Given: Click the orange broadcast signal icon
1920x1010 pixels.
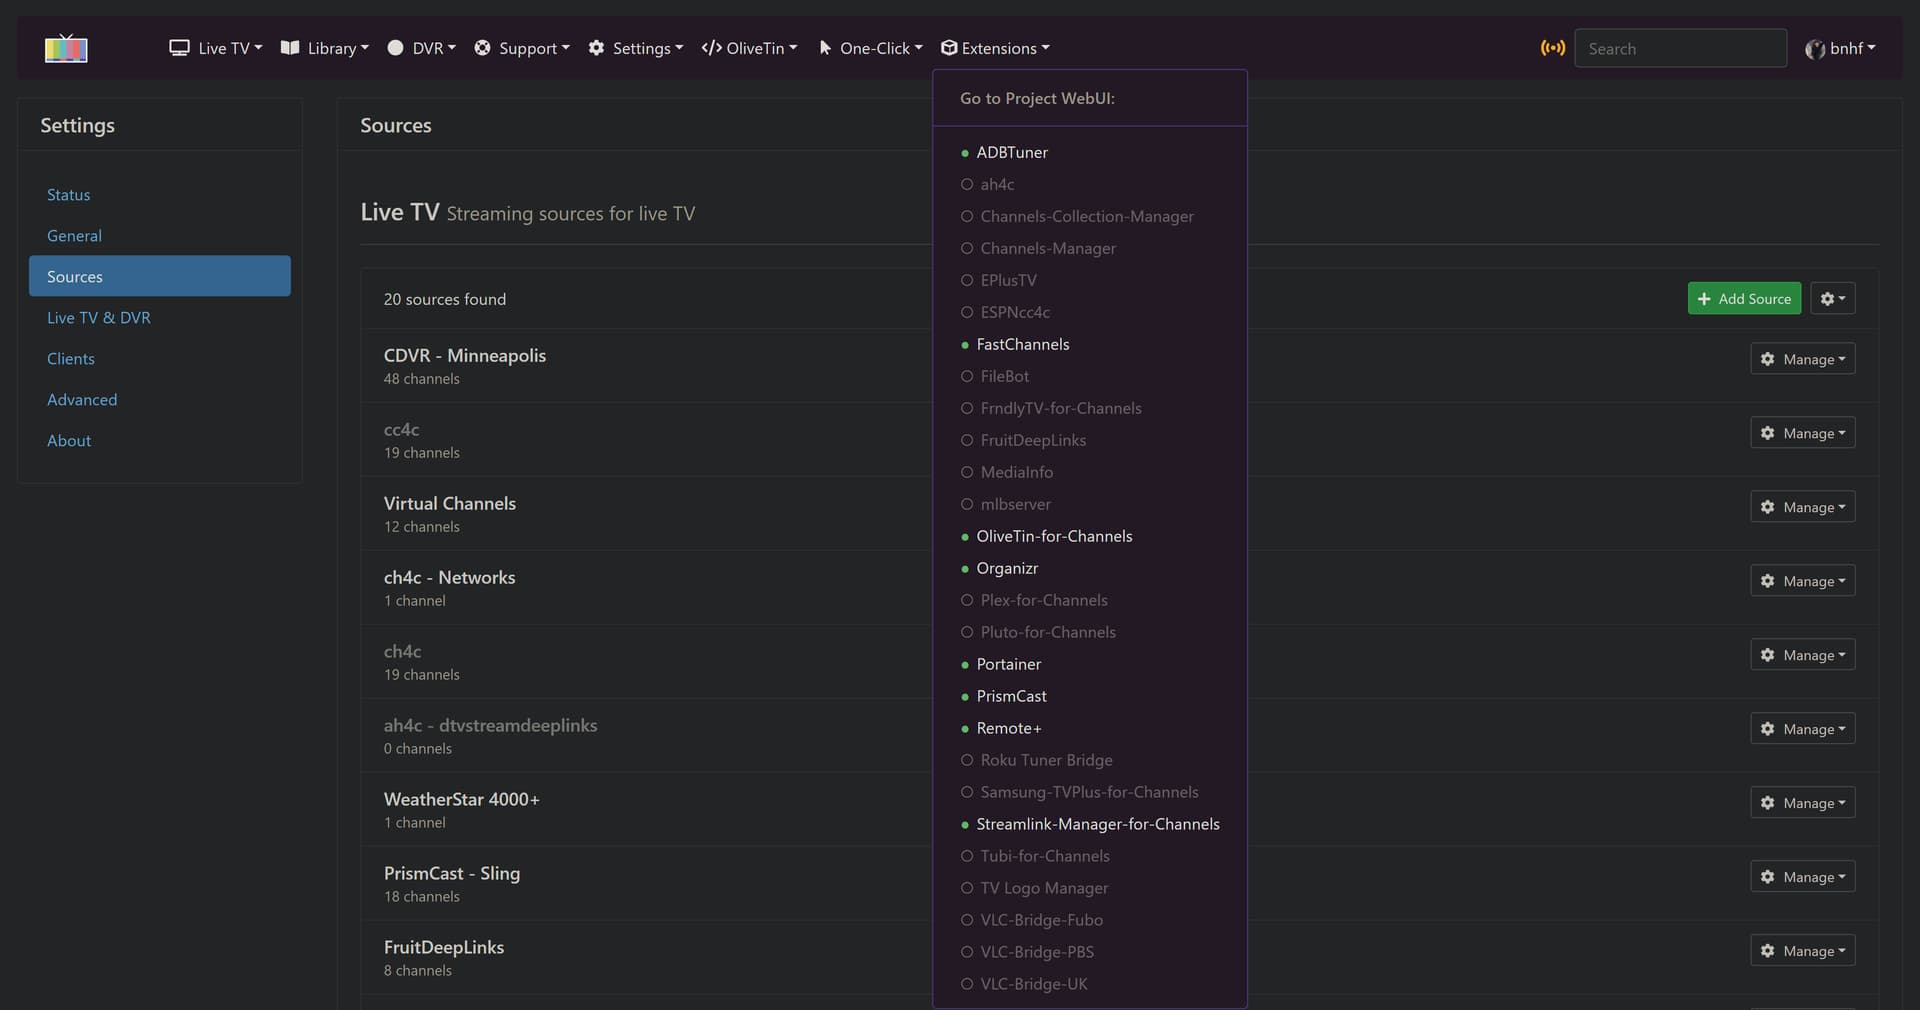Looking at the screenshot, I should click(x=1552, y=48).
